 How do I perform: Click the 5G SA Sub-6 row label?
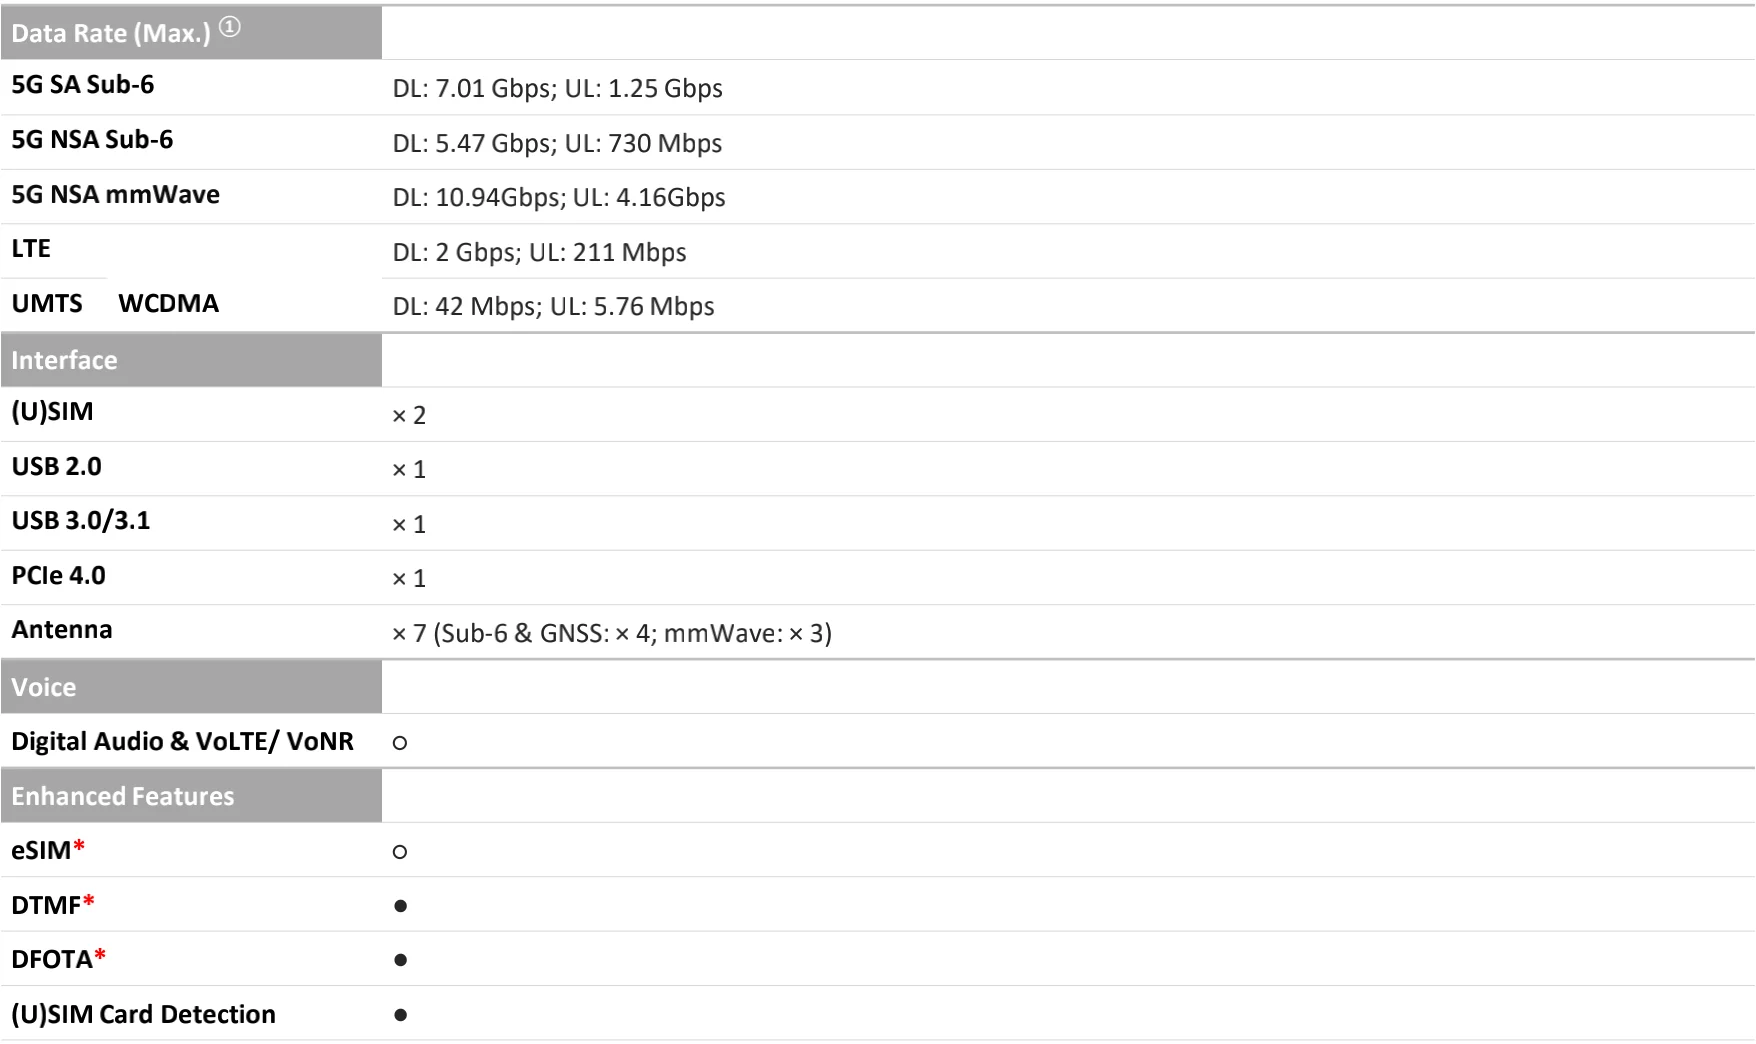(83, 85)
